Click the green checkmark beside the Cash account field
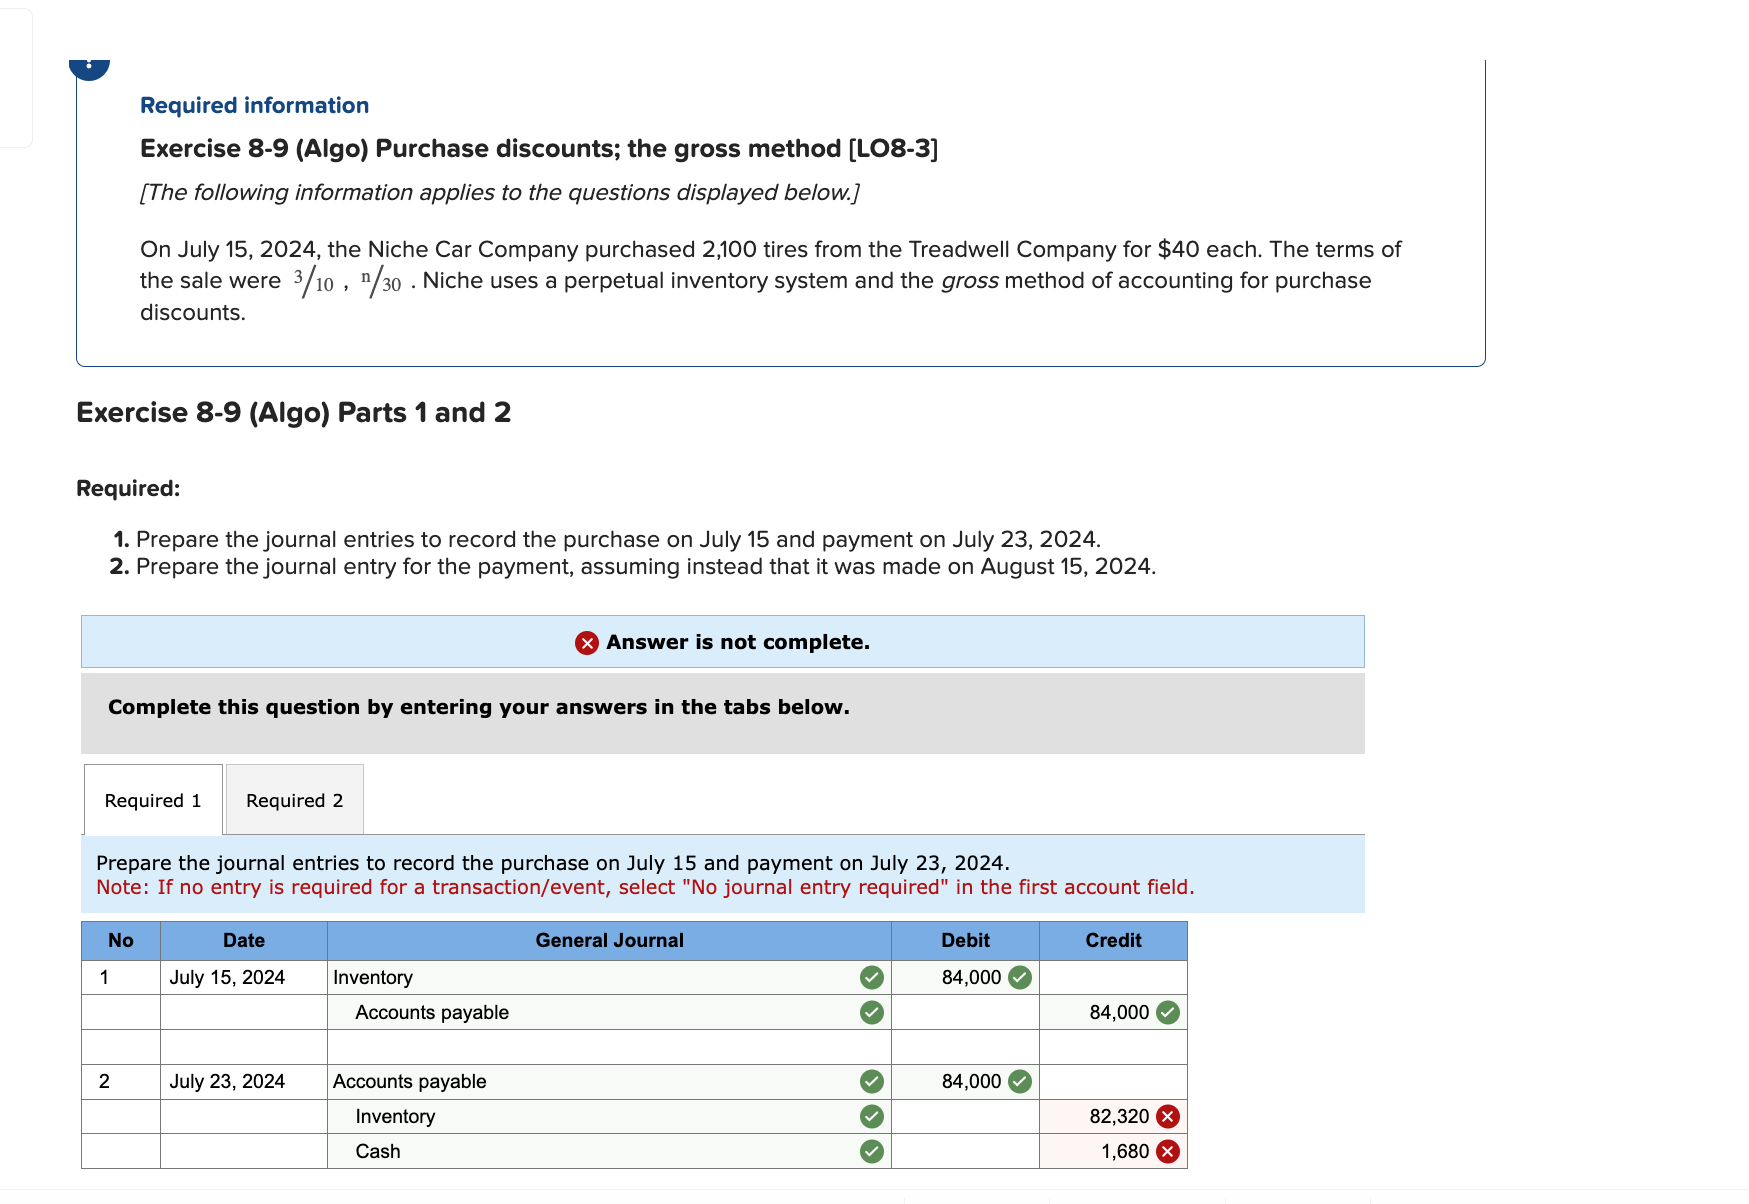This screenshot has height=1204, width=1749. pos(872,1151)
